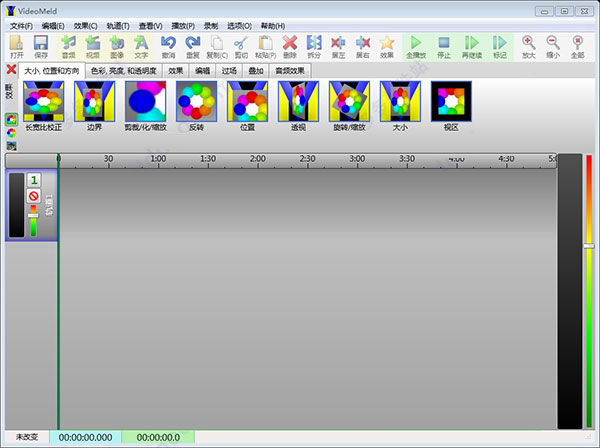Select the 长宽比校正 effect thumbnail
The image size is (600, 448).
pyautogui.click(x=44, y=101)
